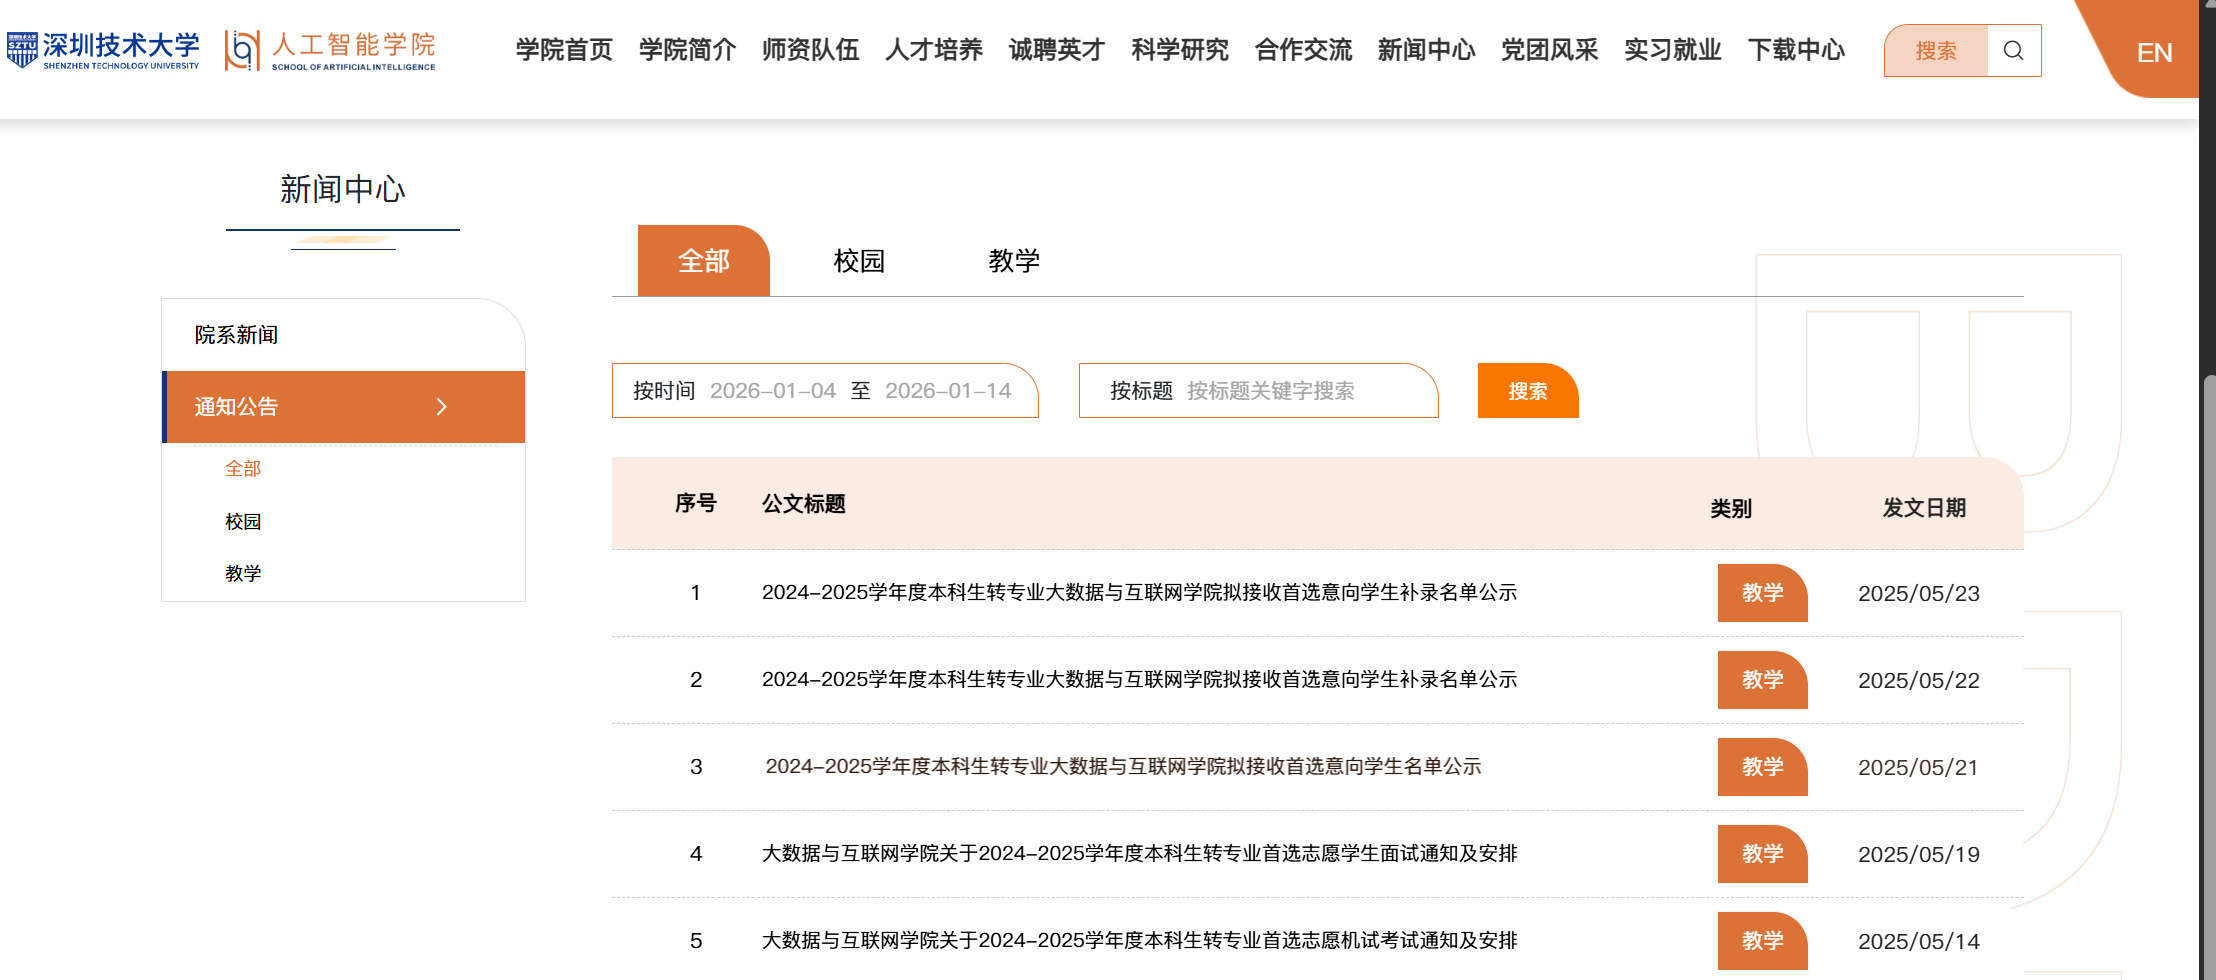Click the Shenzhen Technology University logo
Viewport: 2216px width, 980px height.
click(x=103, y=50)
